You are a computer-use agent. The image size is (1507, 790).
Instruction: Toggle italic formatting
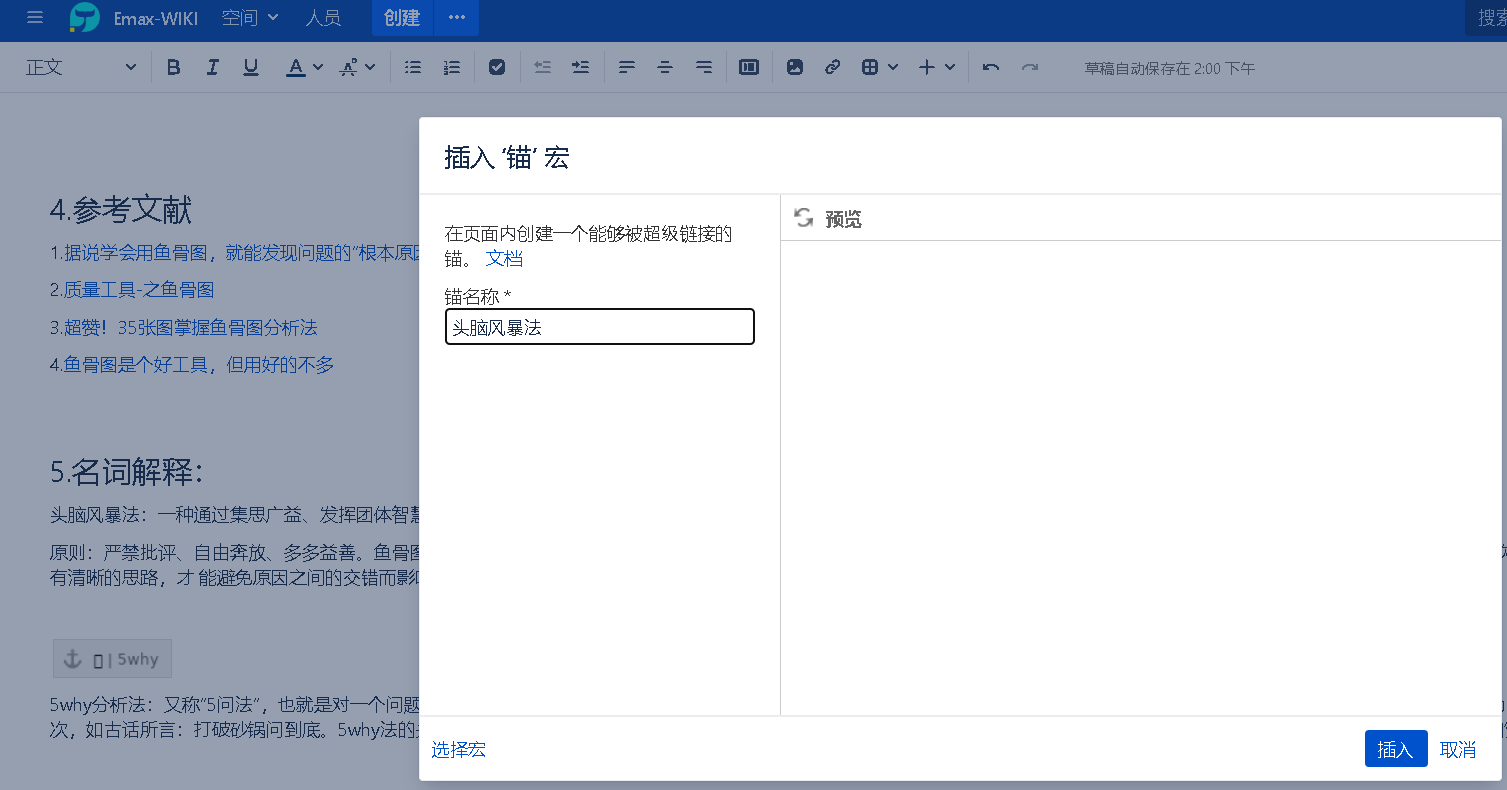[x=212, y=67]
